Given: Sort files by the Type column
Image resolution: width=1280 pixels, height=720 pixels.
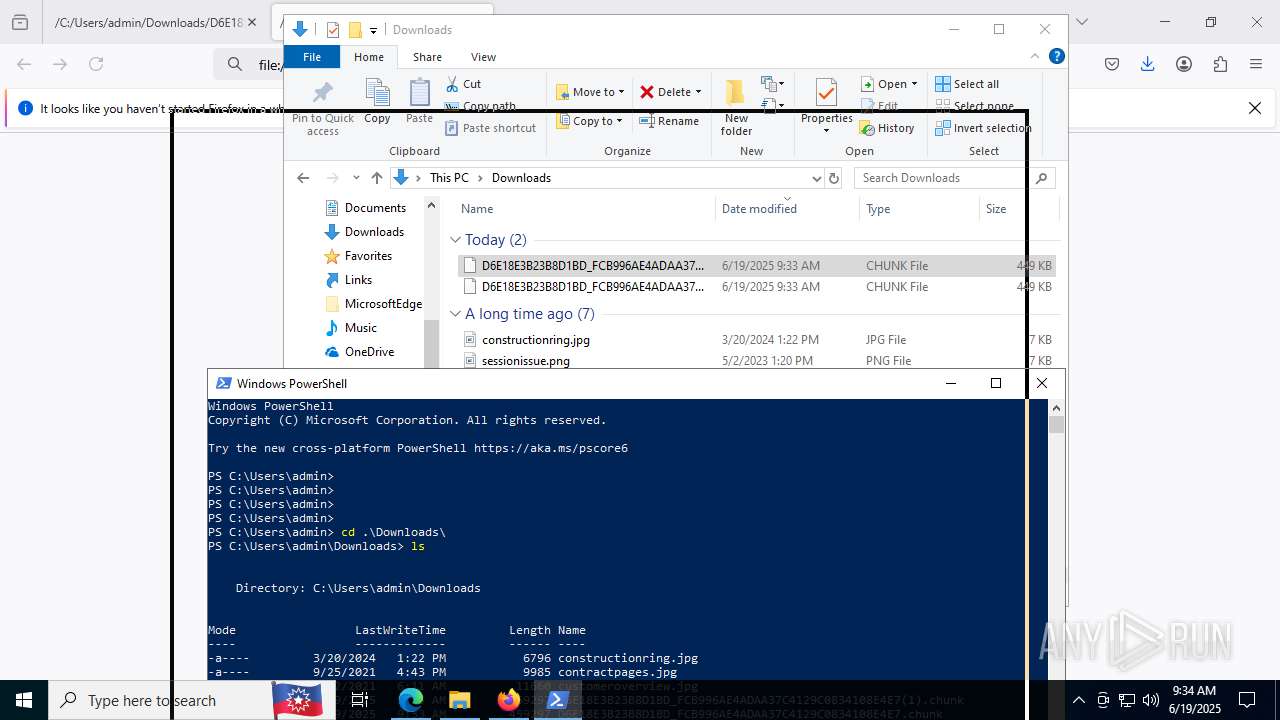Looking at the screenshot, I should pyautogui.click(x=919, y=209).
